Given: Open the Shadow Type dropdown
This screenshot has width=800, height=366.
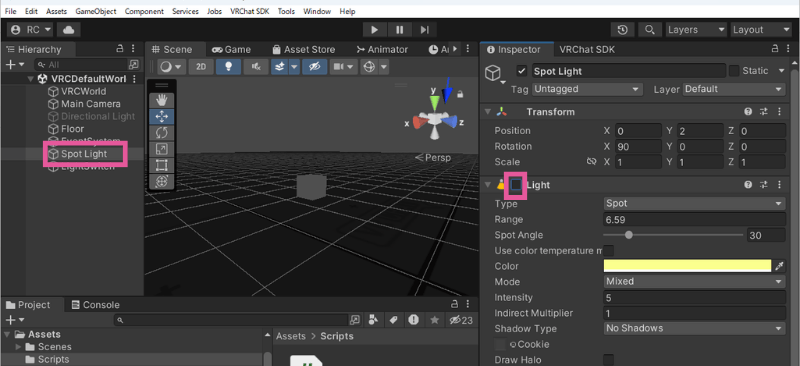Looking at the screenshot, I should click(694, 328).
